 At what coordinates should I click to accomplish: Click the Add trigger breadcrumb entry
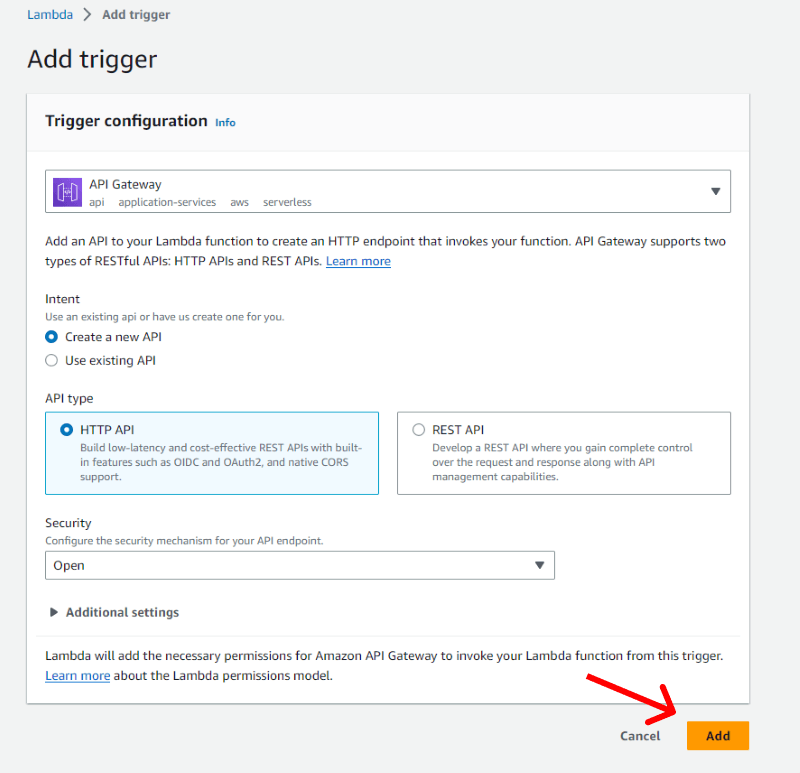pyautogui.click(x=136, y=14)
